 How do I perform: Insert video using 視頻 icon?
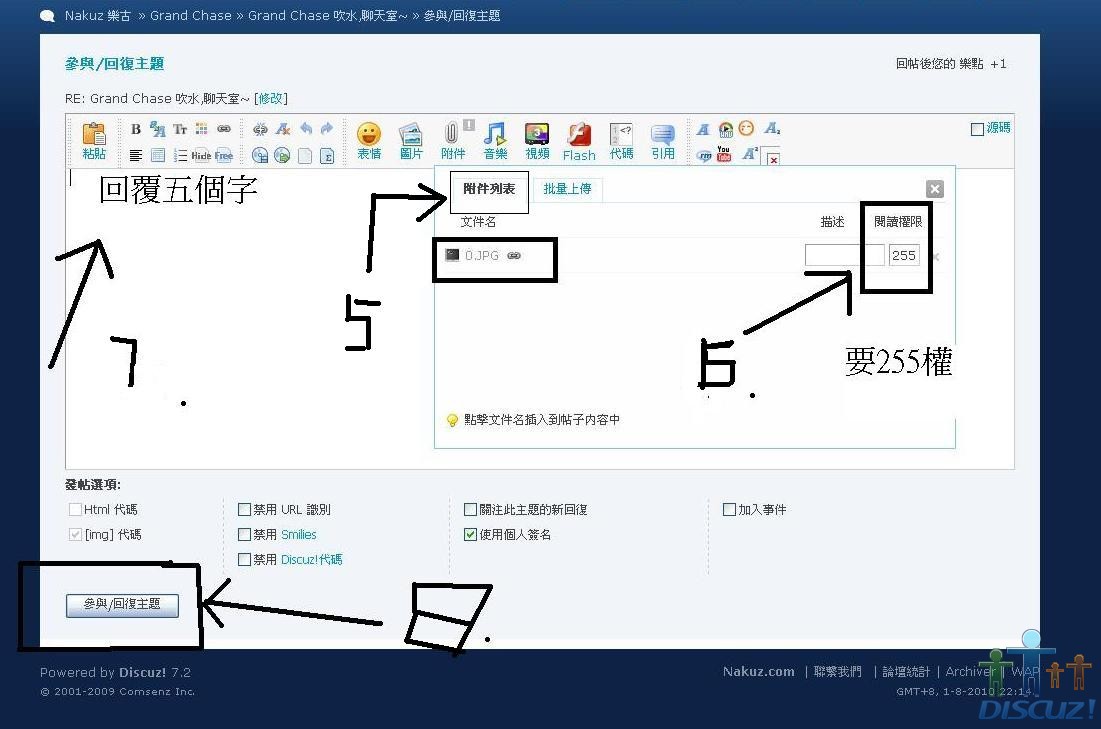(537, 140)
